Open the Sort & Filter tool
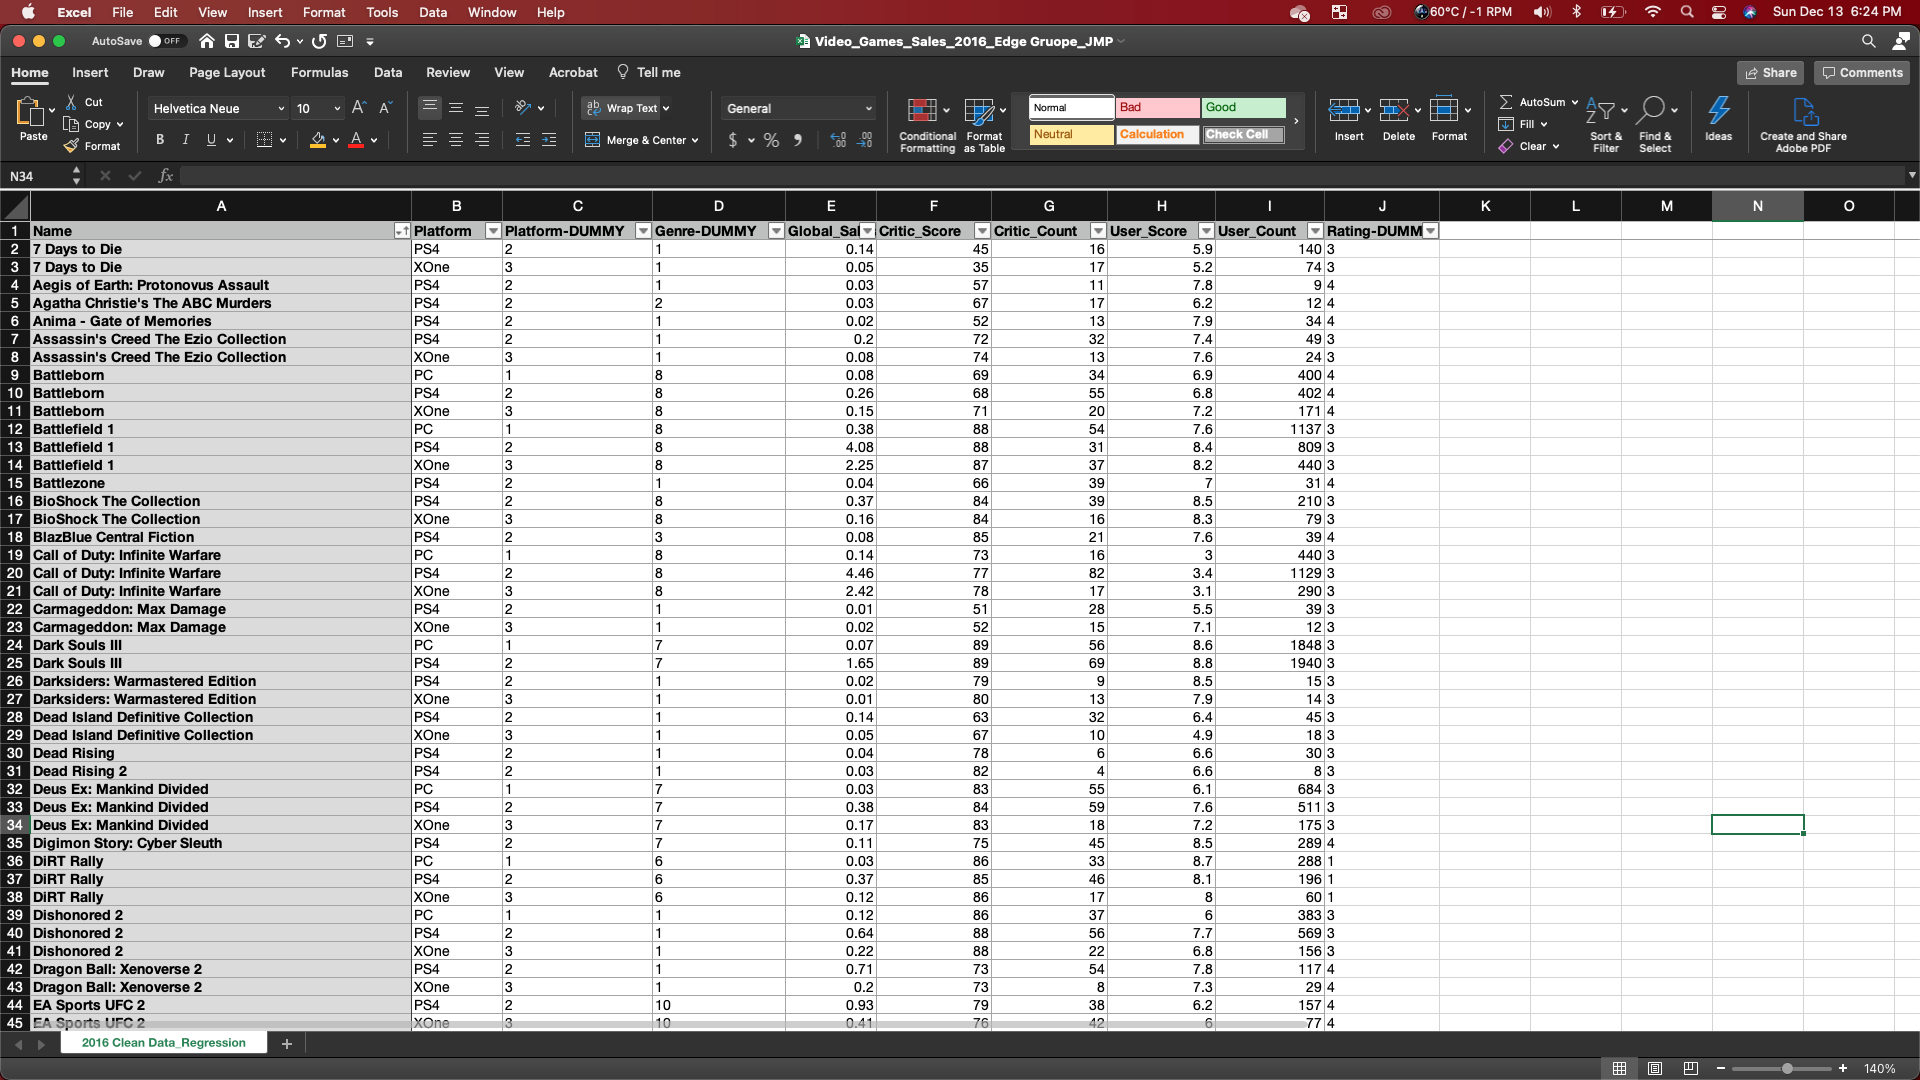The width and height of the screenshot is (1920, 1080). (x=1601, y=111)
